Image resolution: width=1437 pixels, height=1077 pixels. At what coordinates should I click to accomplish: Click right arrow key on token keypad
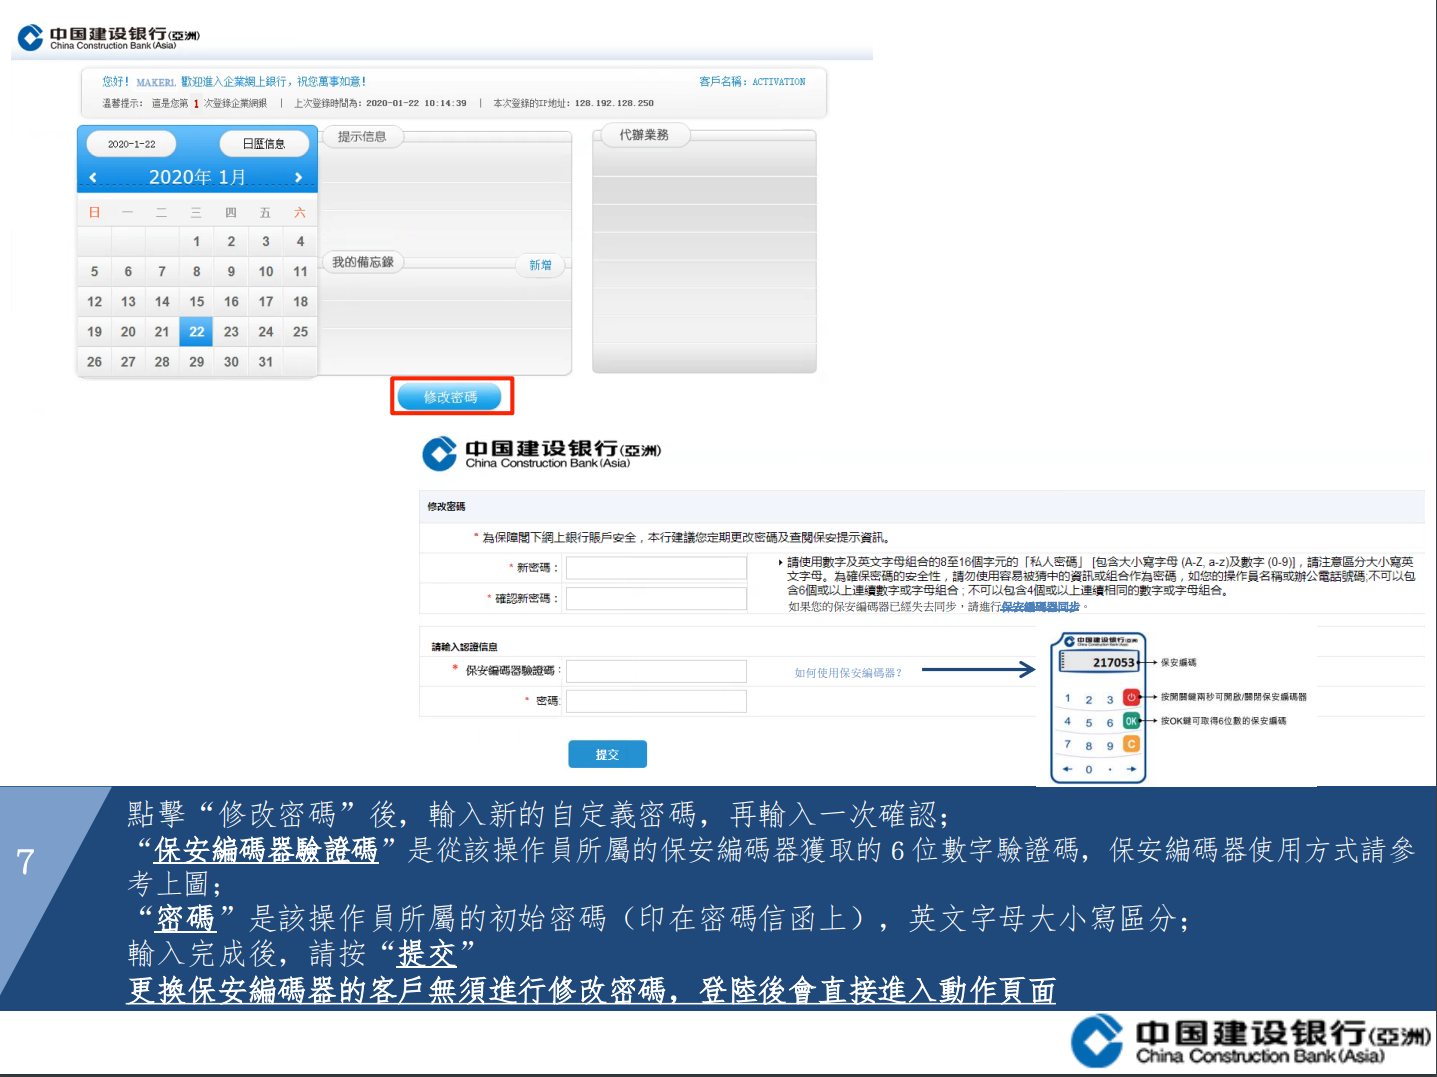tap(1131, 769)
